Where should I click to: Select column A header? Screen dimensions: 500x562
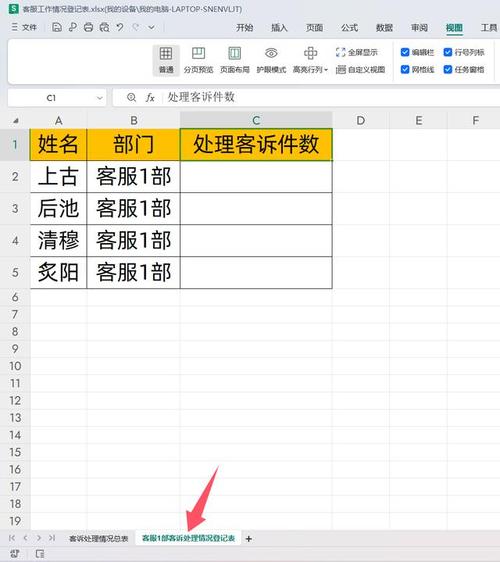(x=58, y=120)
